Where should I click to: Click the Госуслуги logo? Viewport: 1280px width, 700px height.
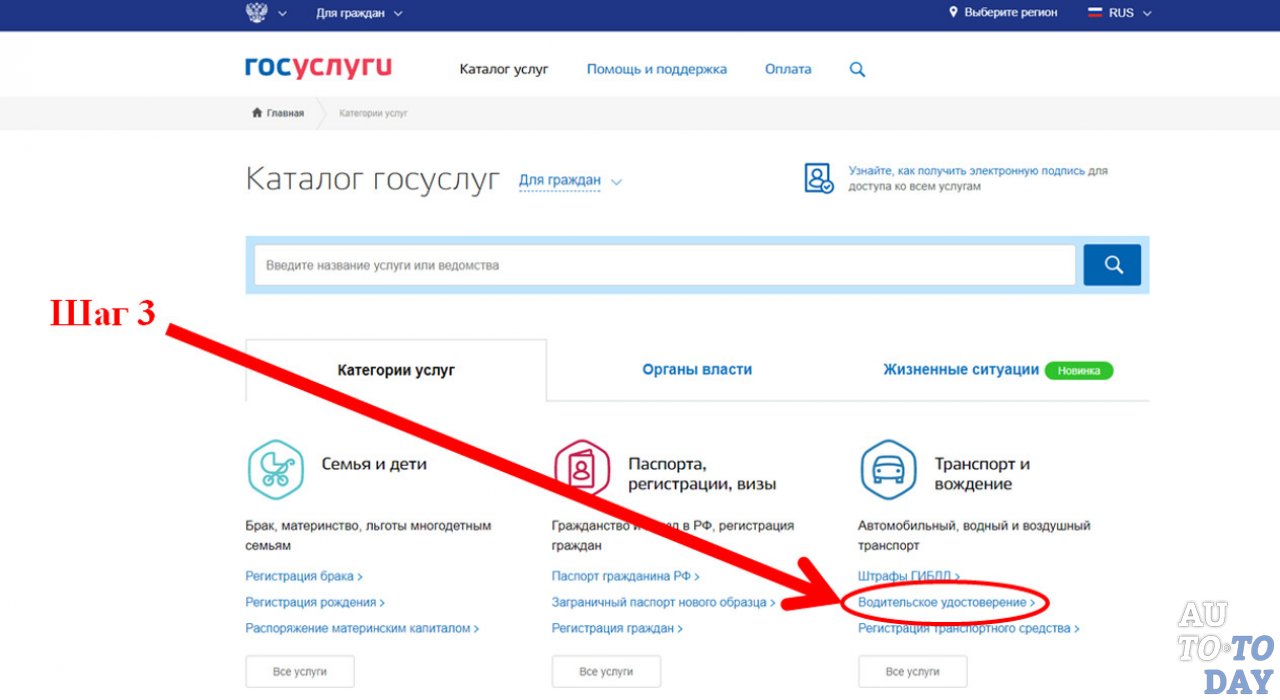click(x=318, y=68)
